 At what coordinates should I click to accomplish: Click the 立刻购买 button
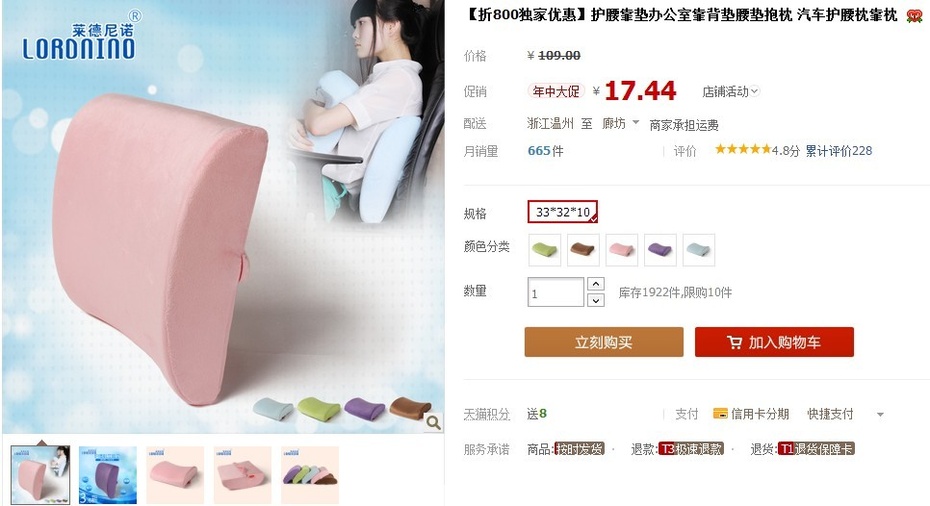(604, 342)
